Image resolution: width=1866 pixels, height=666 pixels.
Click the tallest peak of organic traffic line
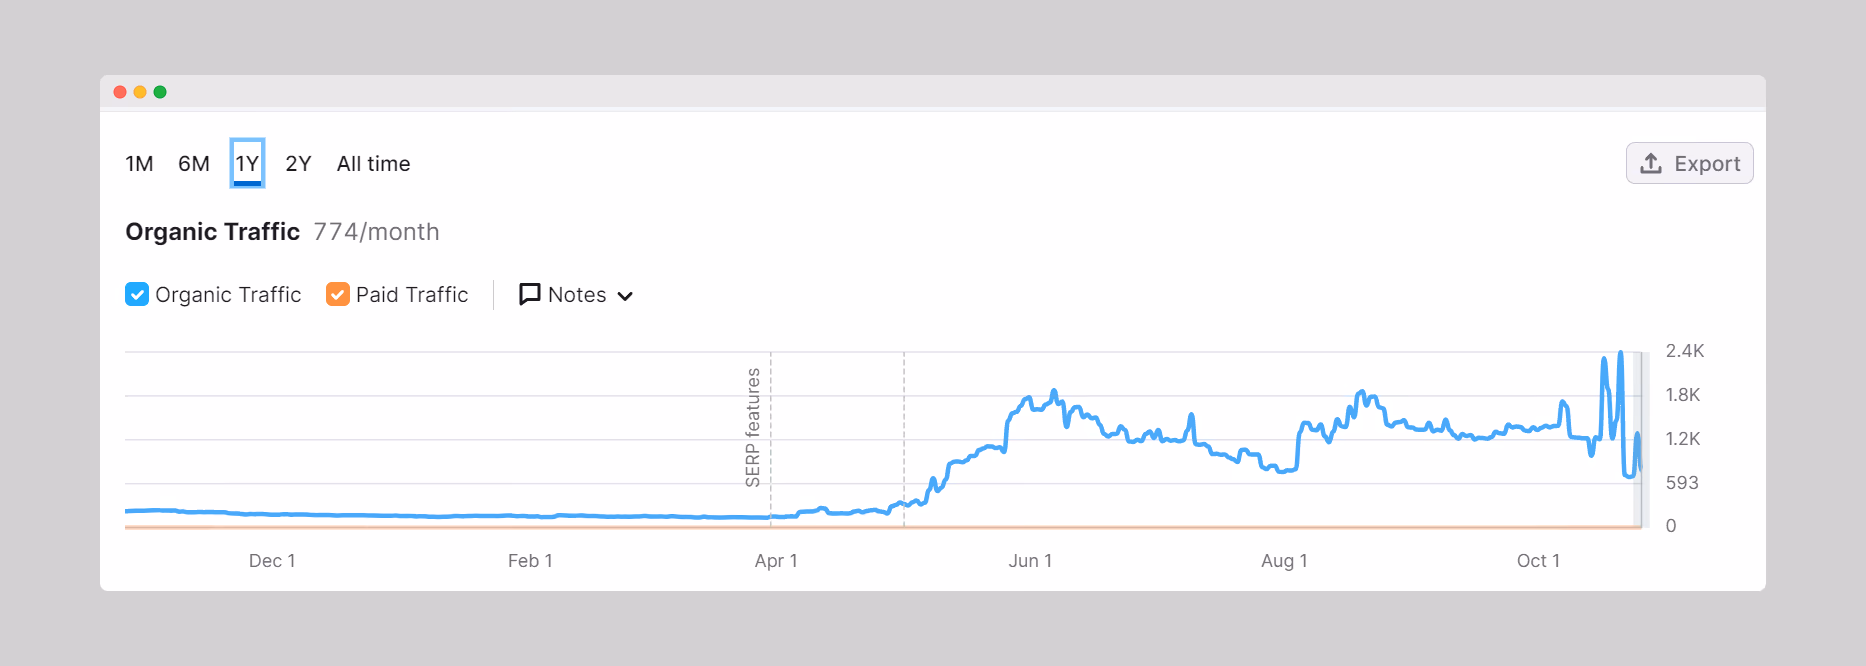pyautogui.click(x=1620, y=354)
